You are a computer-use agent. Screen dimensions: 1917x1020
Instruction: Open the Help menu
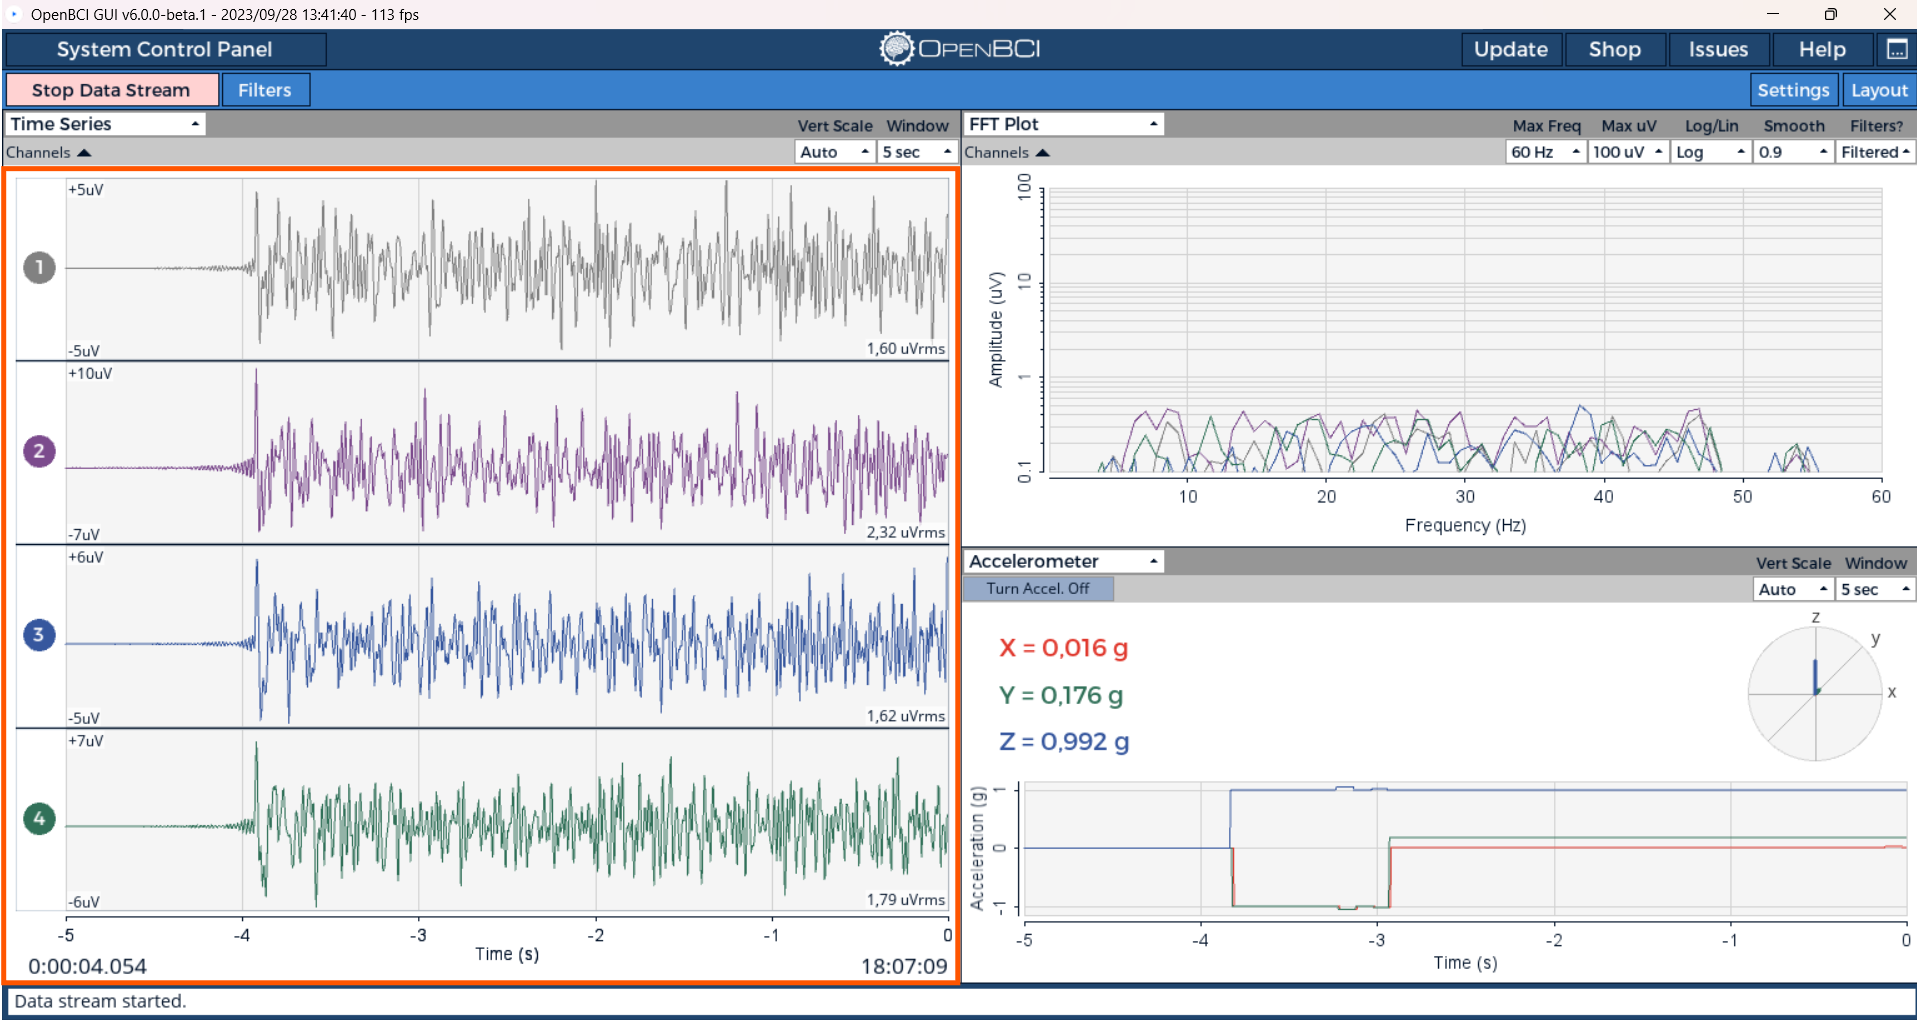tap(1822, 49)
